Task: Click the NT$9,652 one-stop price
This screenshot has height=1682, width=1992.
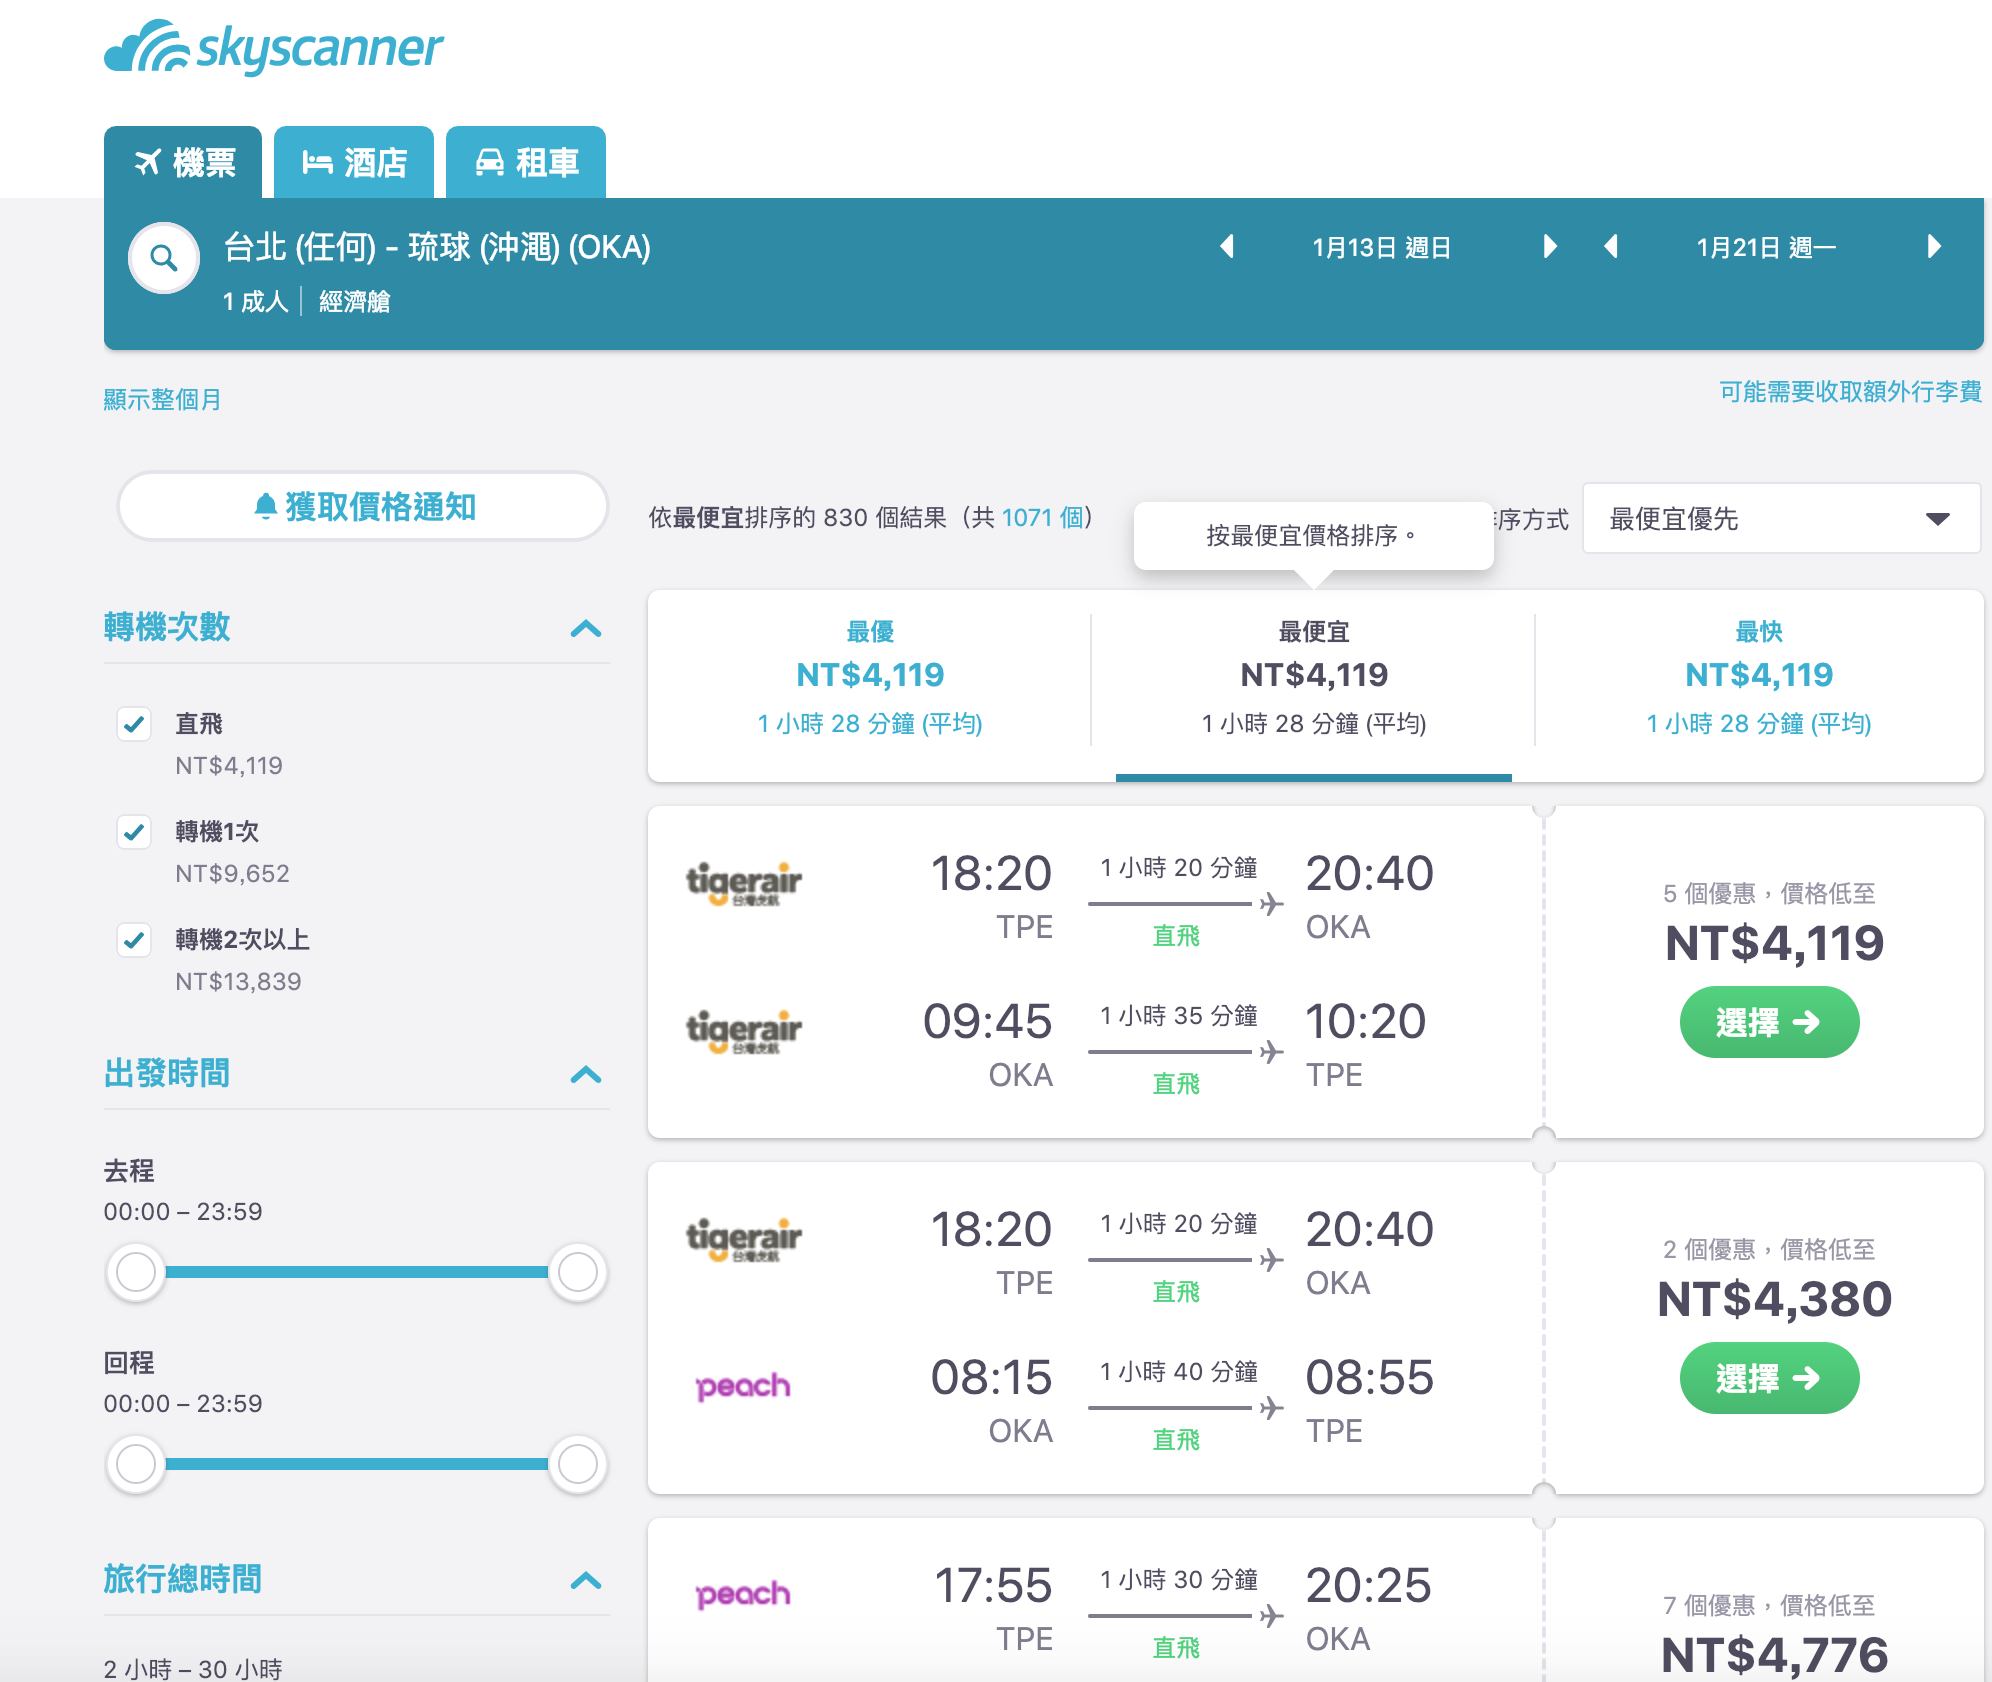Action: [232, 874]
